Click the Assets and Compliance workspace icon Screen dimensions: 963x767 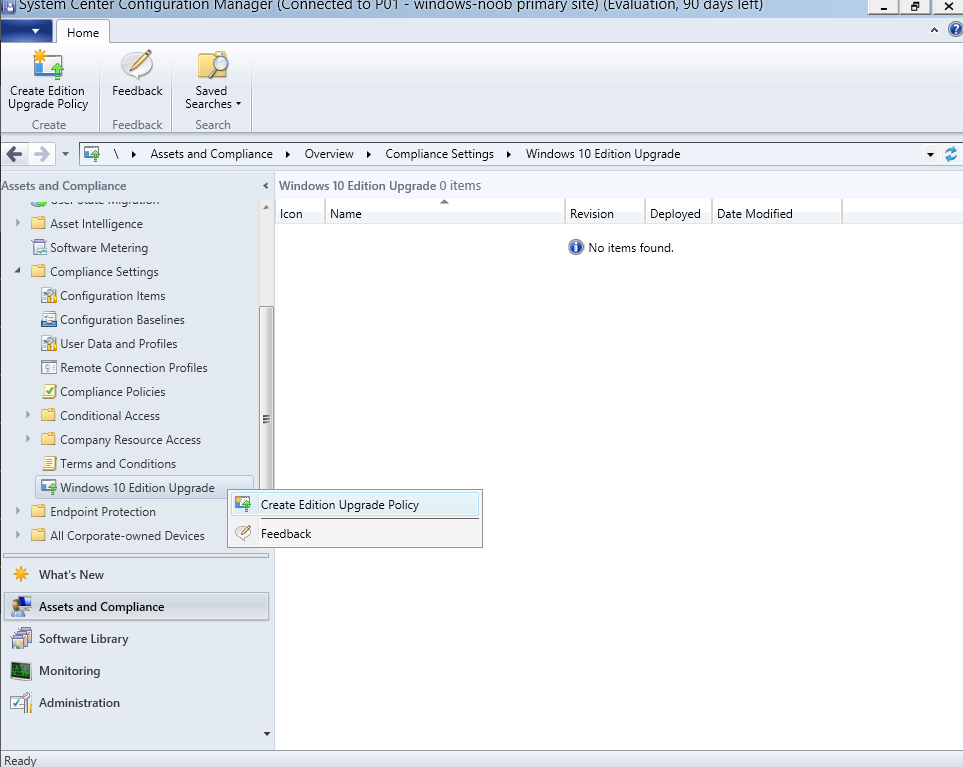pyautogui.click(x=21, y=606)
